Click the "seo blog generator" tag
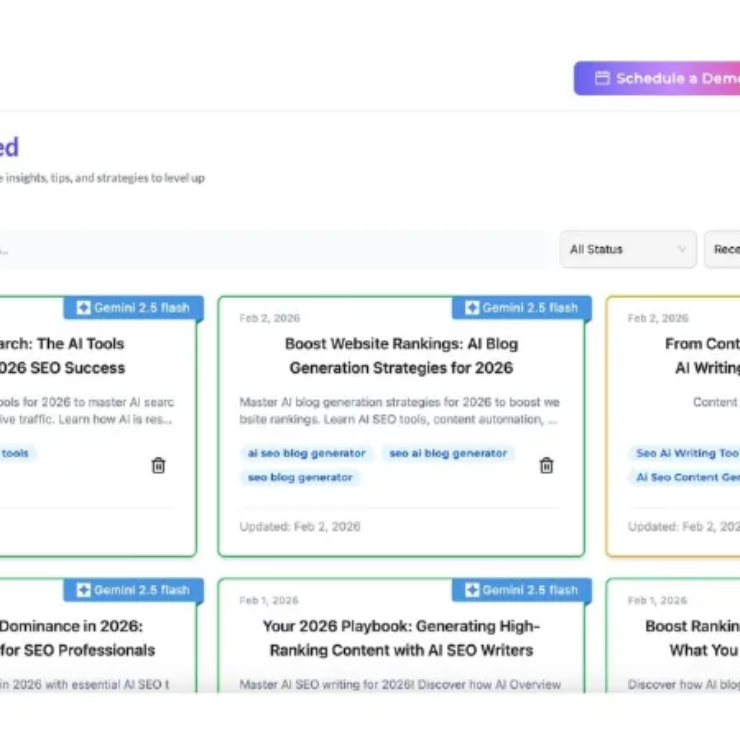Image resolution: width=740 pixels, height=740 pixels. pos(300,477)
